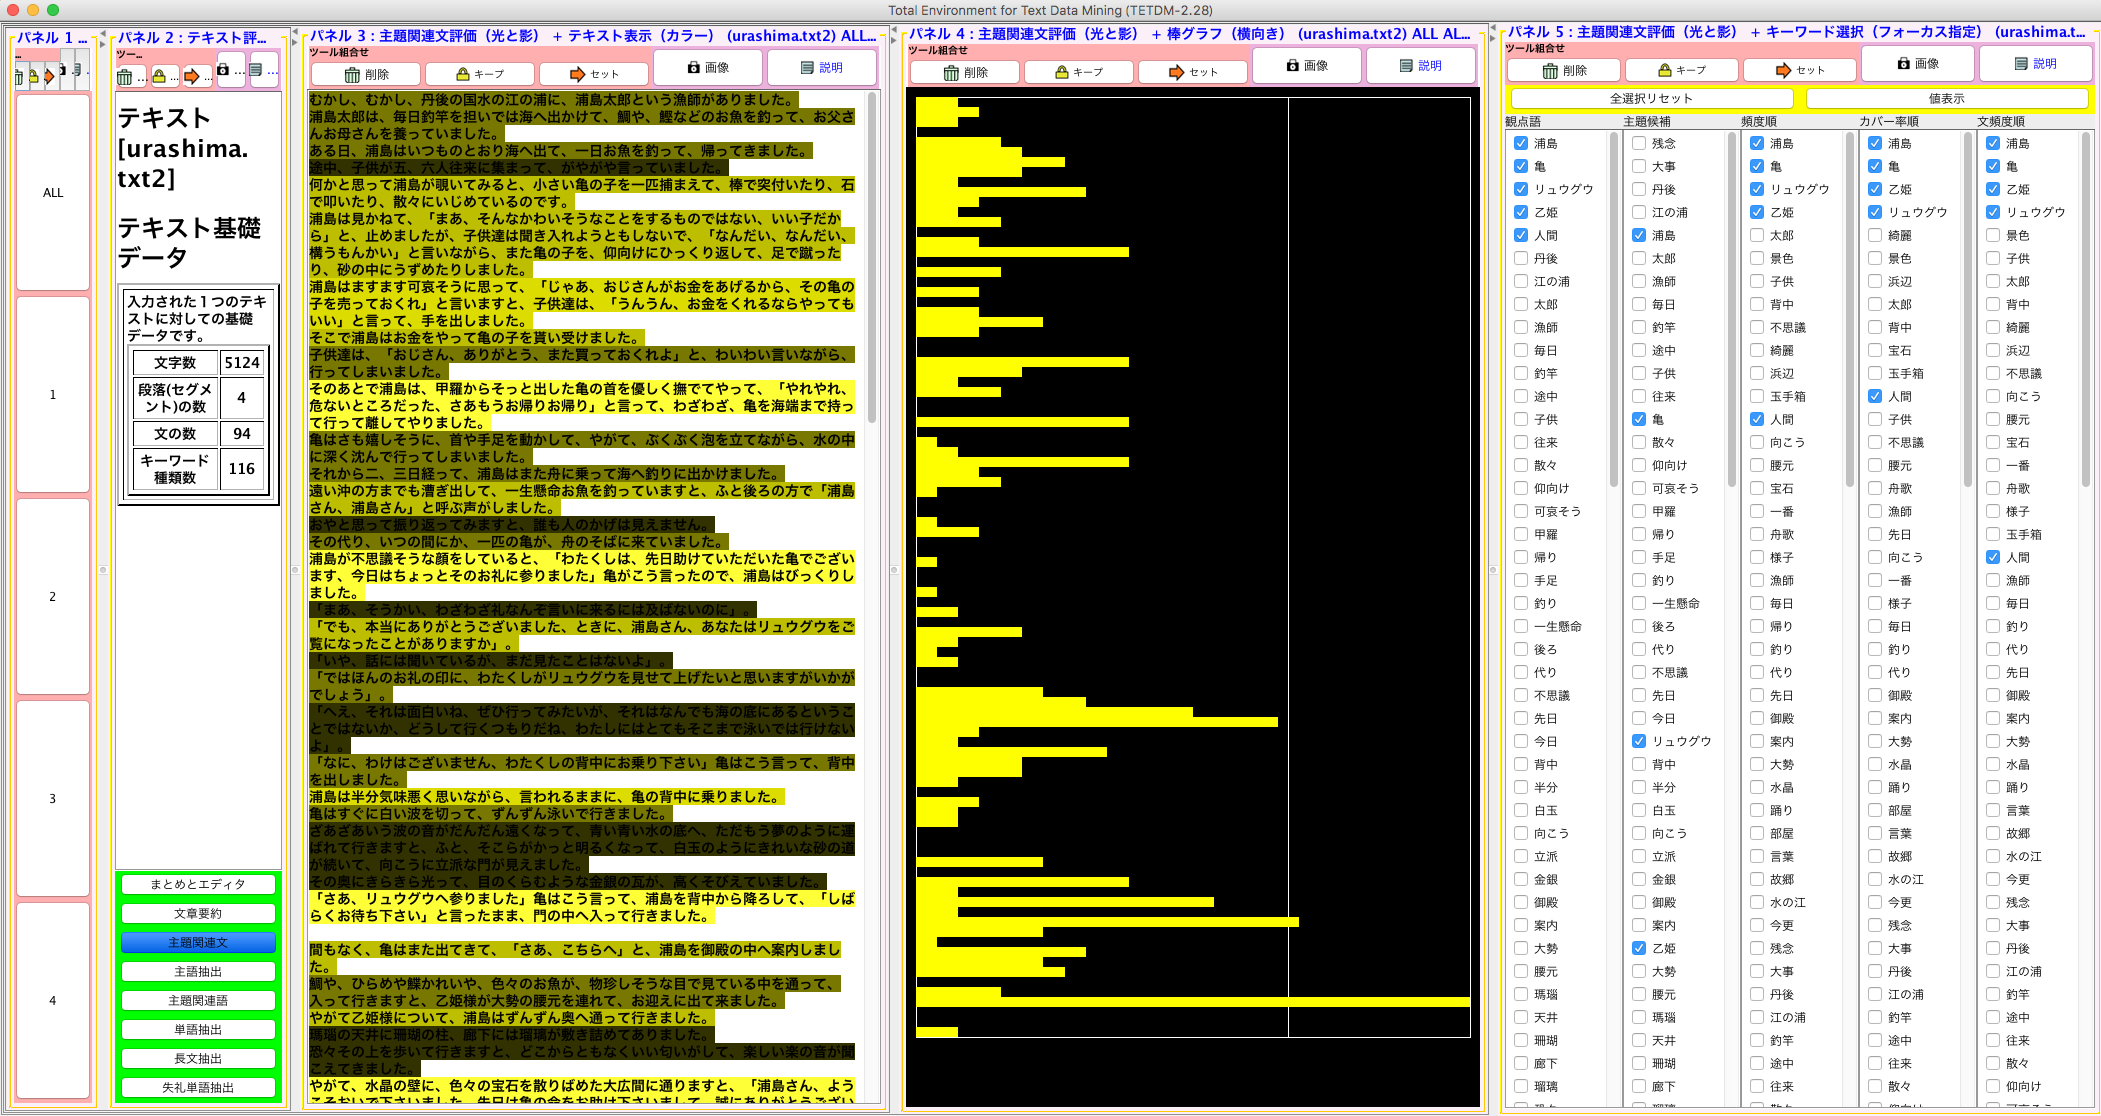Check 残念 in the 主題候補 column

(x=1639, y=143)
